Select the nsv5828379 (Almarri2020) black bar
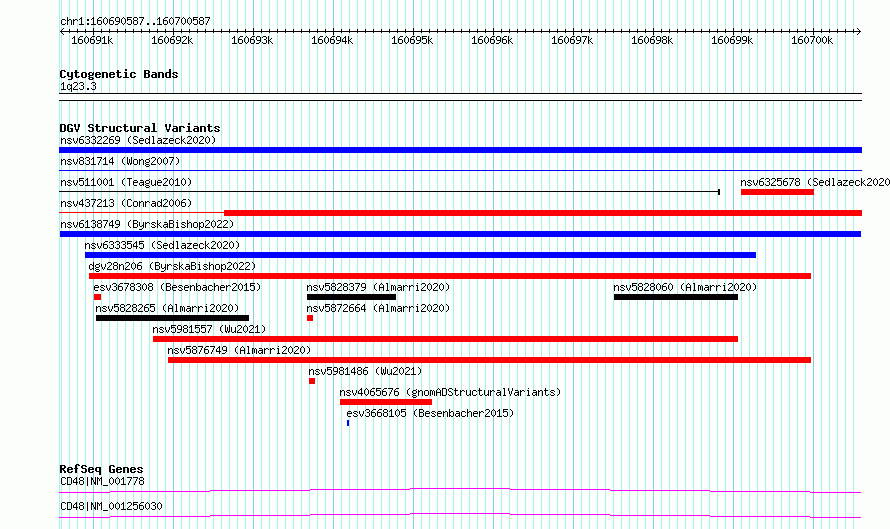 pyautogui.click(x=351, y=297)
